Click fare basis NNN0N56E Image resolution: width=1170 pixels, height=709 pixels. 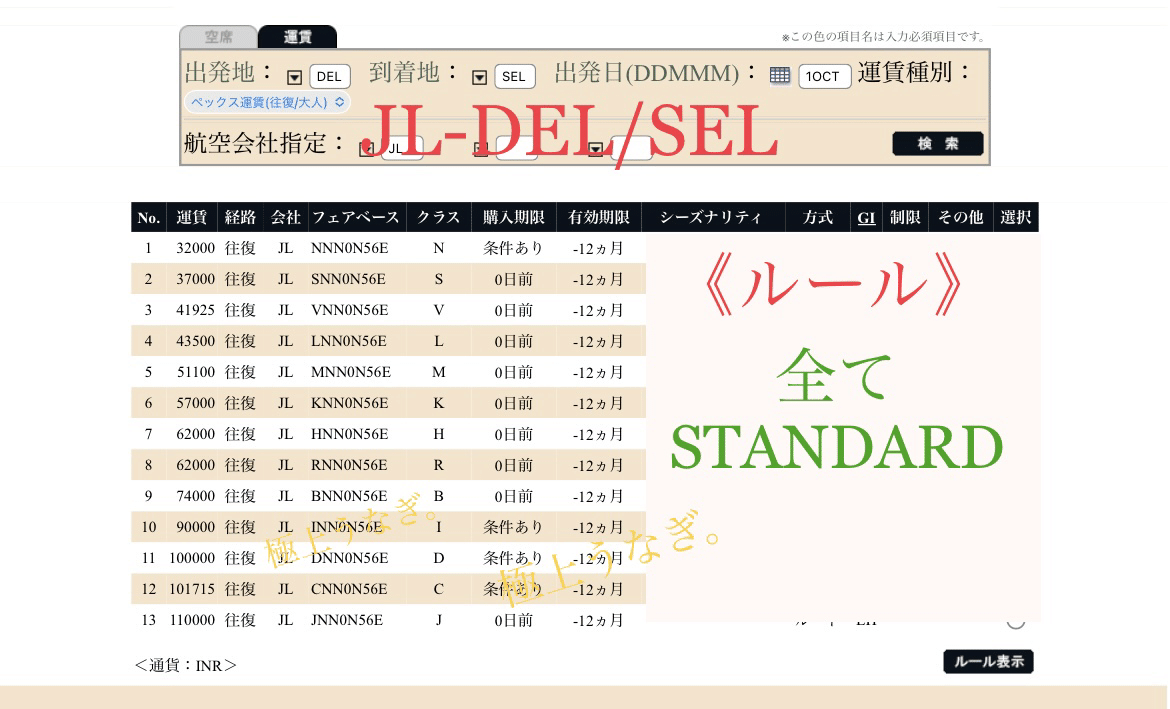349,248
